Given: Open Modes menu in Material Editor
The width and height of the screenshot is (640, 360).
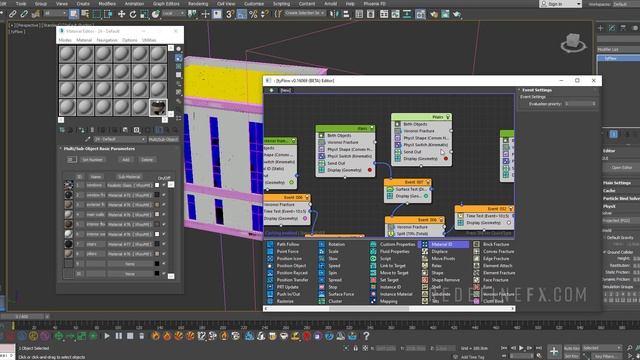Looking at the screenshot, I should click(65, 40).
